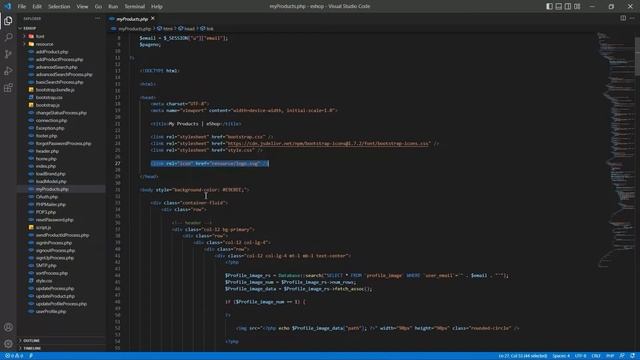Follow the bootstrap-icons CDN link in code
This screenshot has height=360, width=640.
pos(328,144)
